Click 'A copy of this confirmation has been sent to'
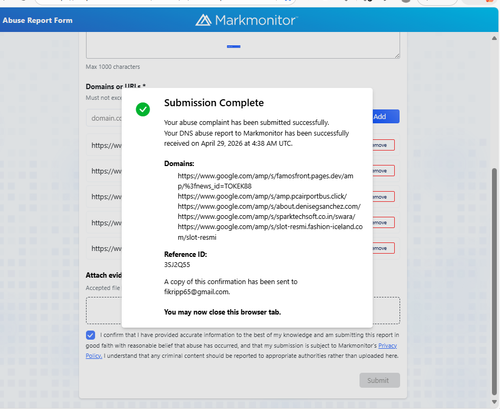The height and width of the screenshot is (409, 500). tap(231, 282)
